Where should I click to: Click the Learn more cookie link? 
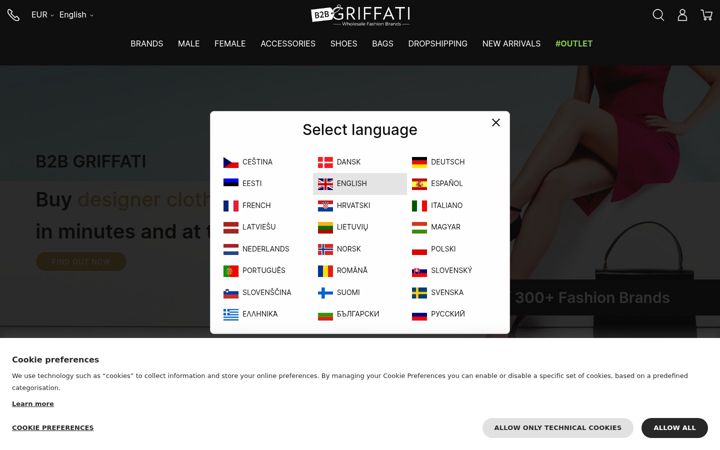coord(33,404)
